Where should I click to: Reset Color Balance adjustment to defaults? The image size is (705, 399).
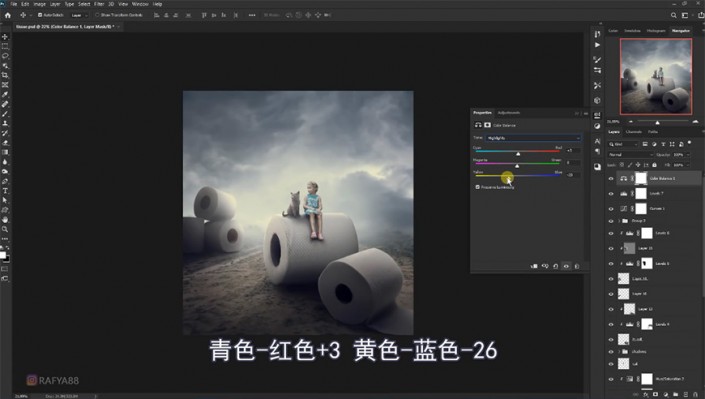point(556,266)
